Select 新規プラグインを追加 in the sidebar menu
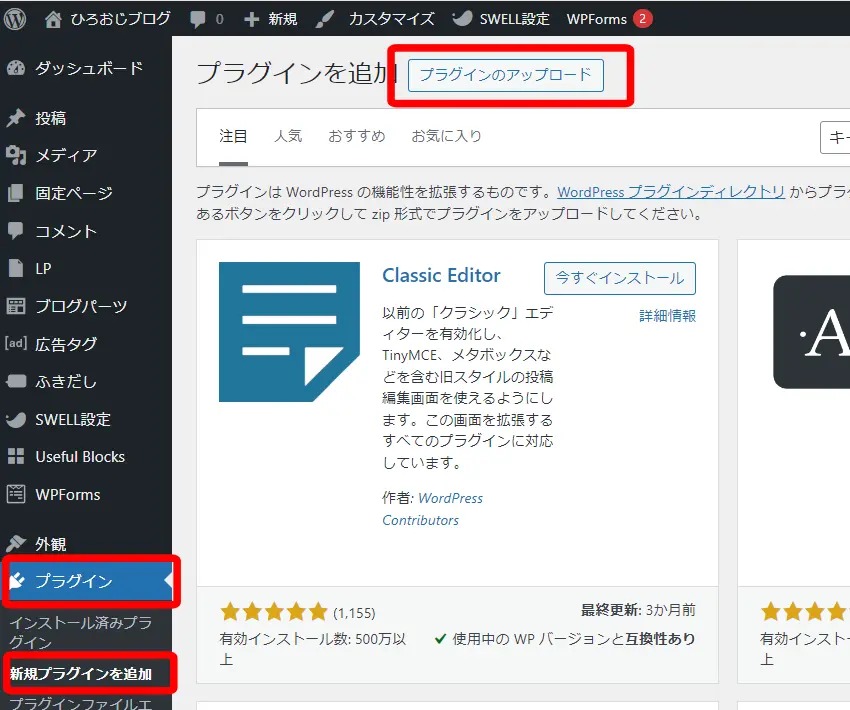 [80, 674]
